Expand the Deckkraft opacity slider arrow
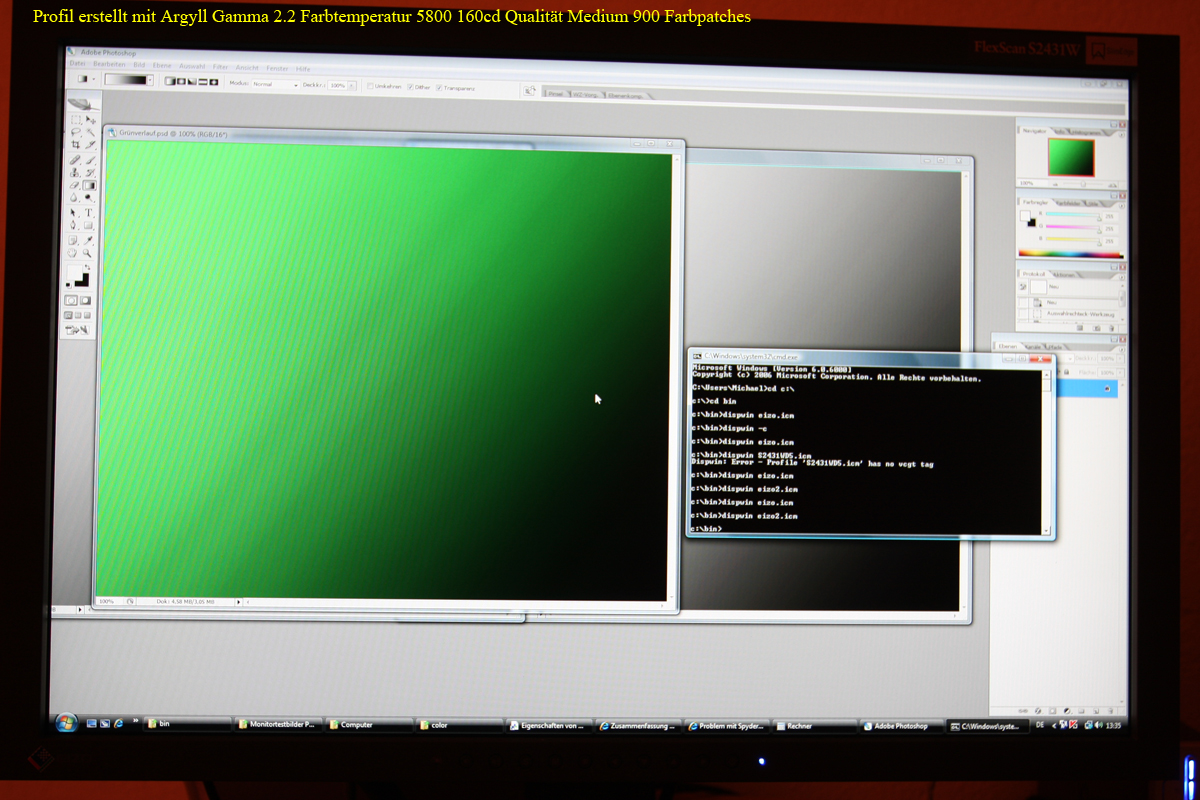The height and width of the screenshot is (800, 1200). 352,86
